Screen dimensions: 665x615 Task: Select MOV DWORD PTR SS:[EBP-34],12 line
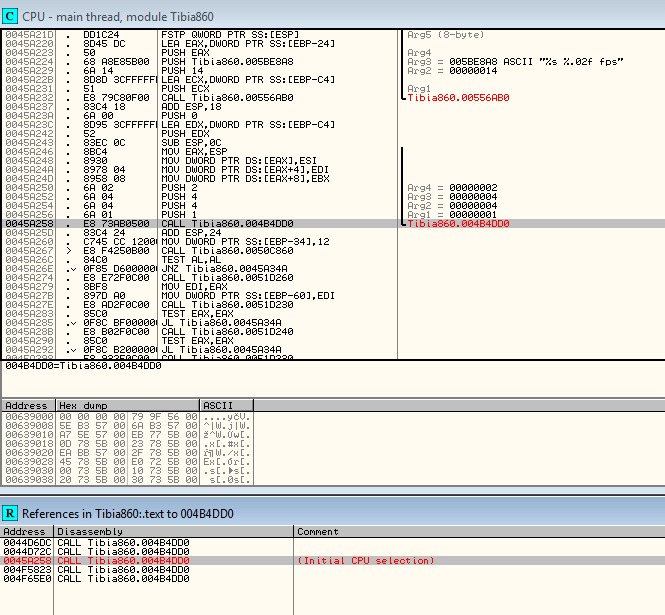245,241
